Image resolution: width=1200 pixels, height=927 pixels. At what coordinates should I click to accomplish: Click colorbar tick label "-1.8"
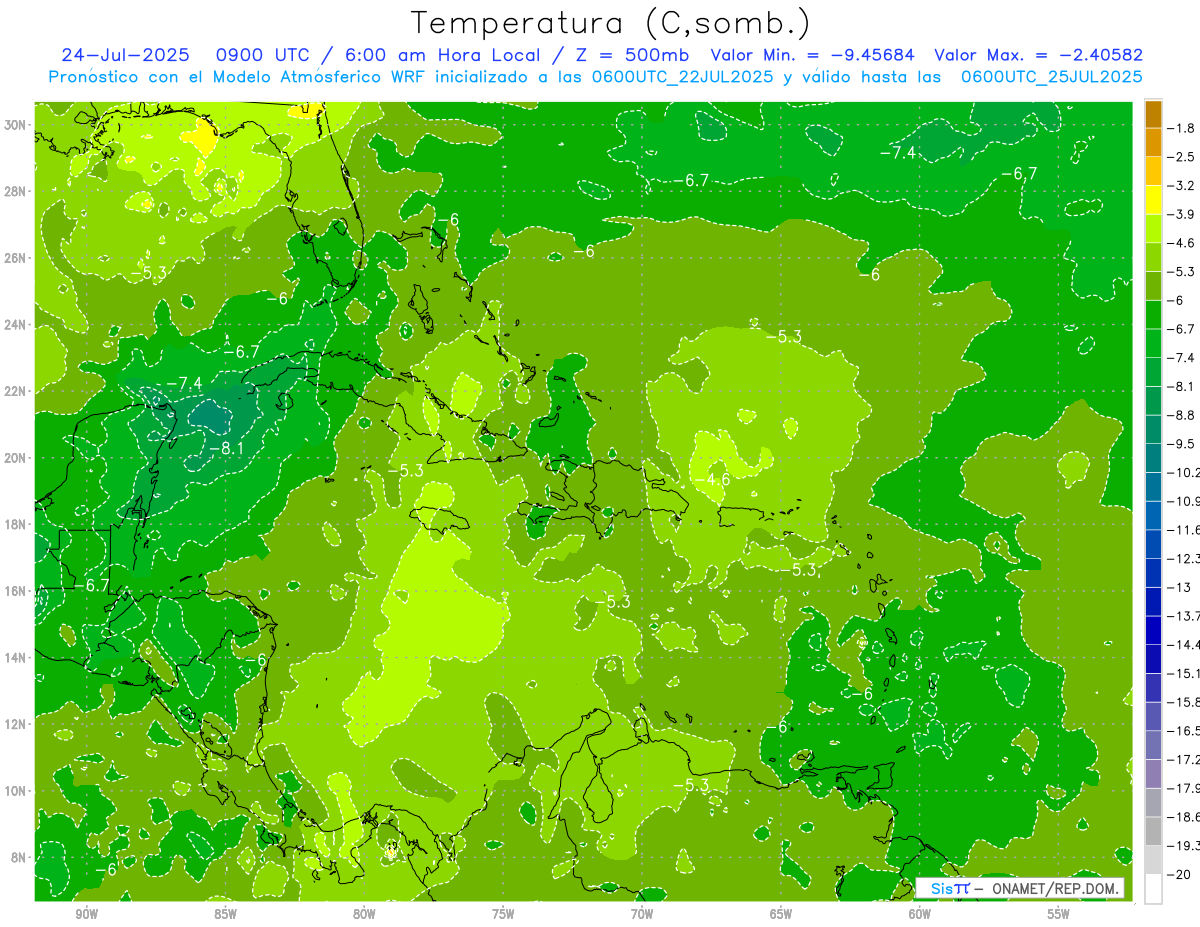click(1182, 128)
